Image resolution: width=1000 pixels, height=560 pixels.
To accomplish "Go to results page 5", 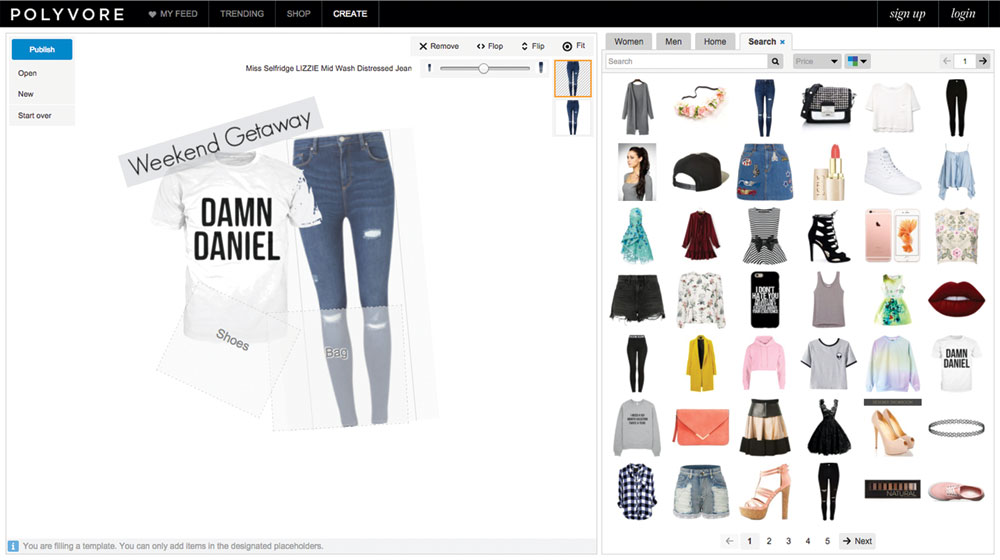I will [x=827, y=541].
